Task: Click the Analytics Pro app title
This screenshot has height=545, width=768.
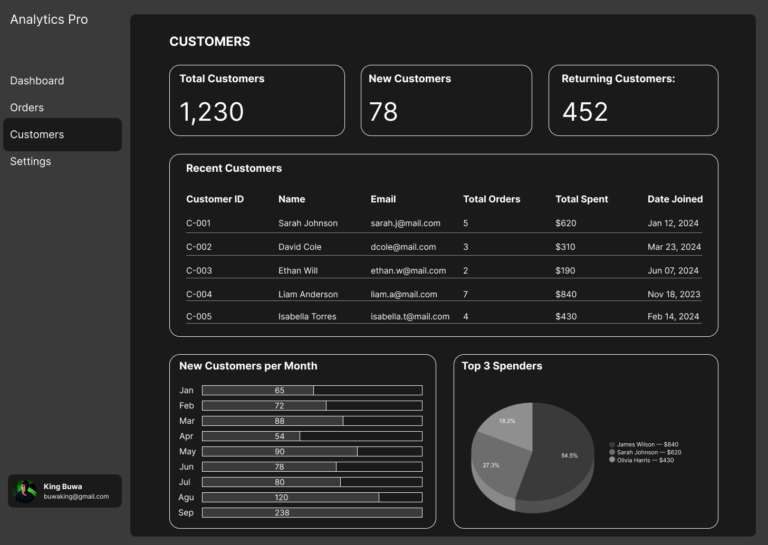Action: point(49,20)
